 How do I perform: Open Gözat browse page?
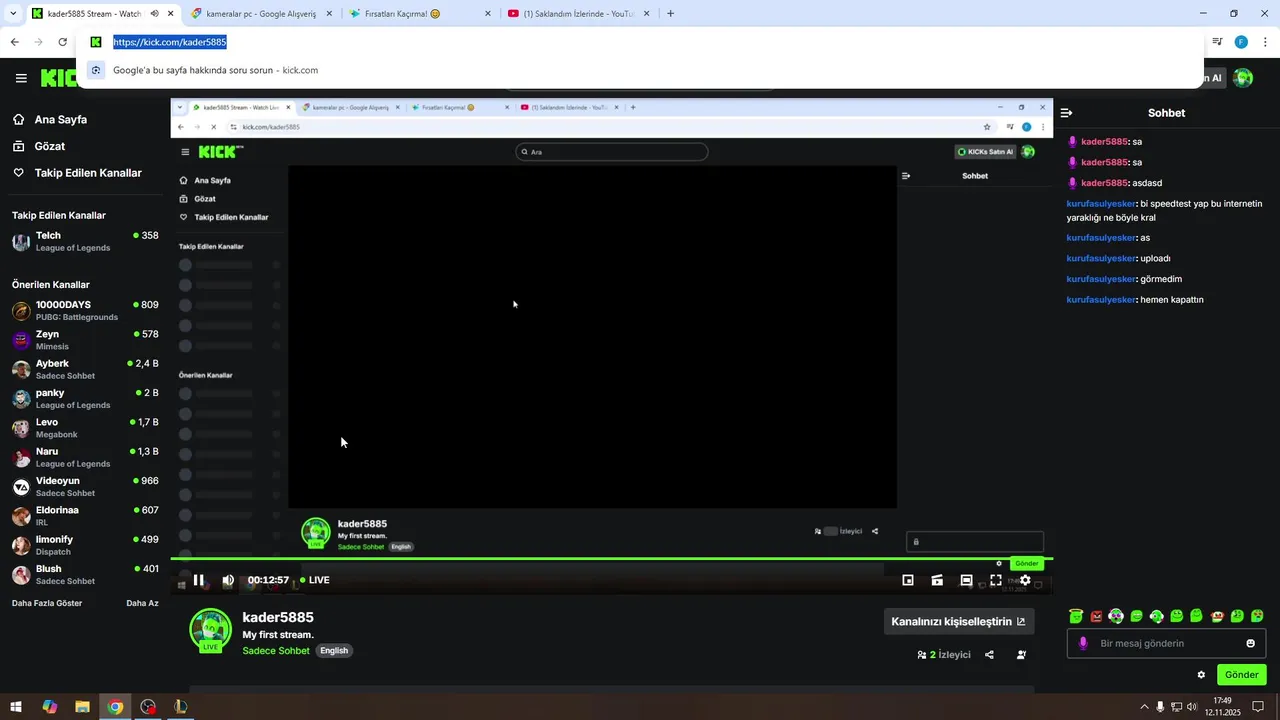[x=50, y=146]
